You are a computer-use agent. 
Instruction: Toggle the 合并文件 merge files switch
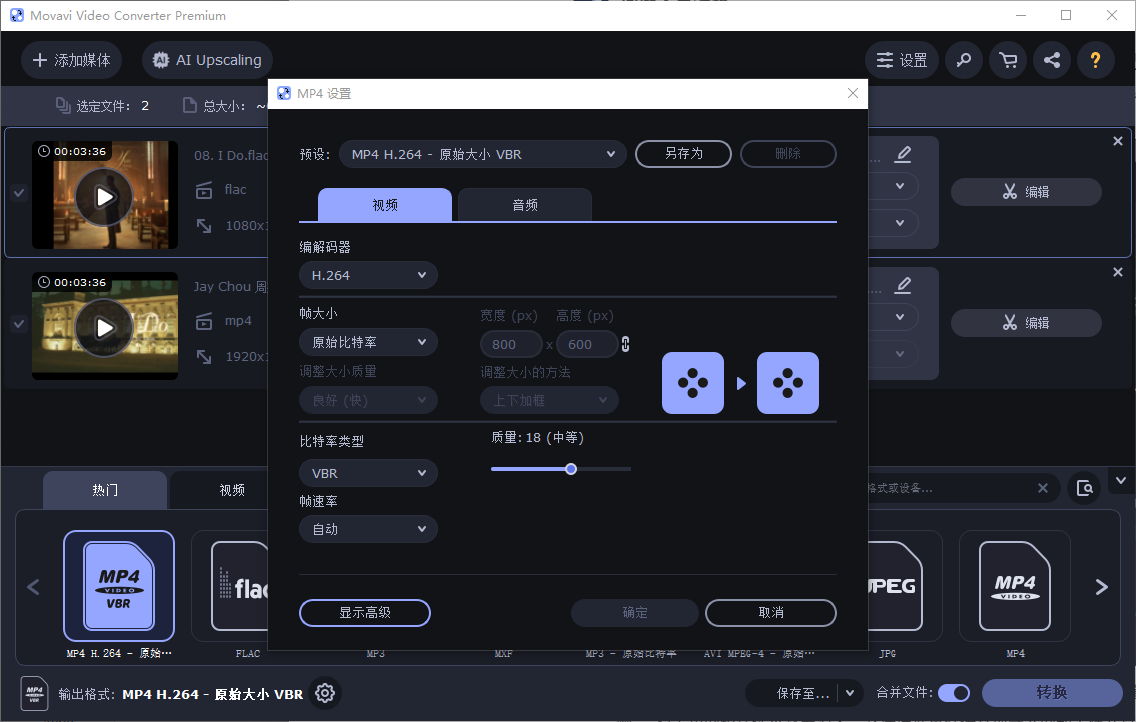click(954, 692)
